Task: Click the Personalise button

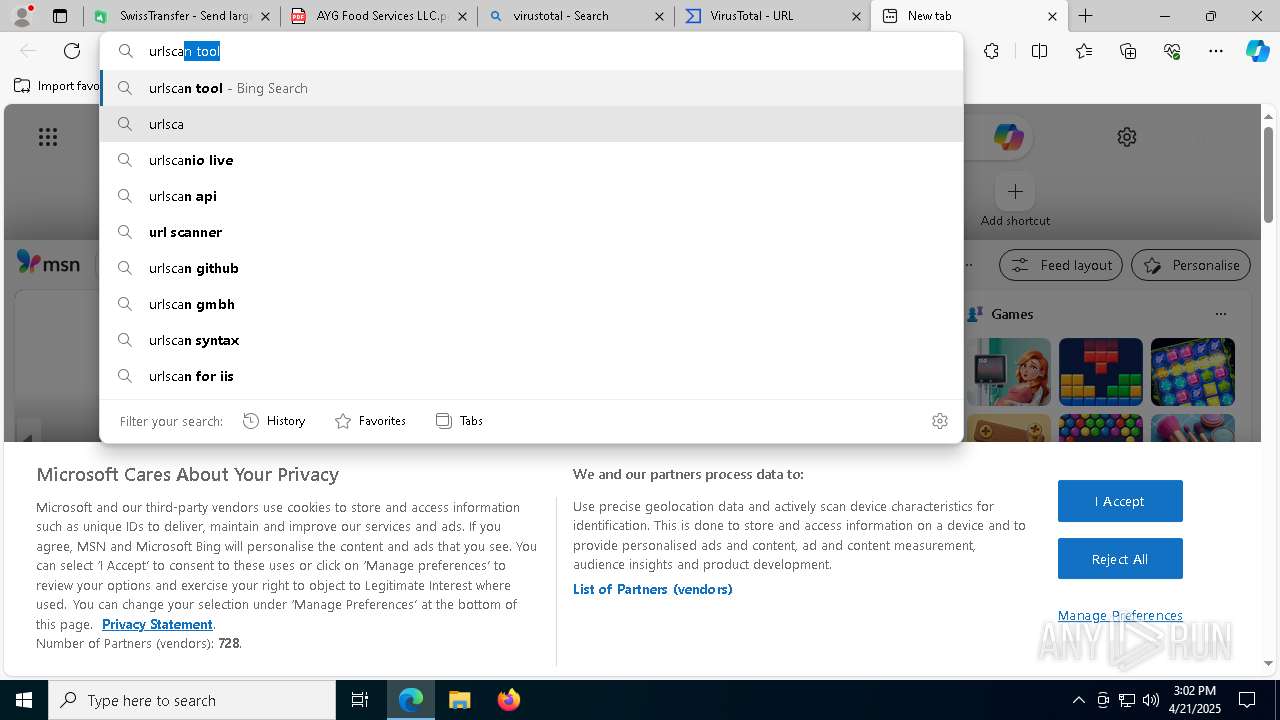Action: pos(1191,265)
